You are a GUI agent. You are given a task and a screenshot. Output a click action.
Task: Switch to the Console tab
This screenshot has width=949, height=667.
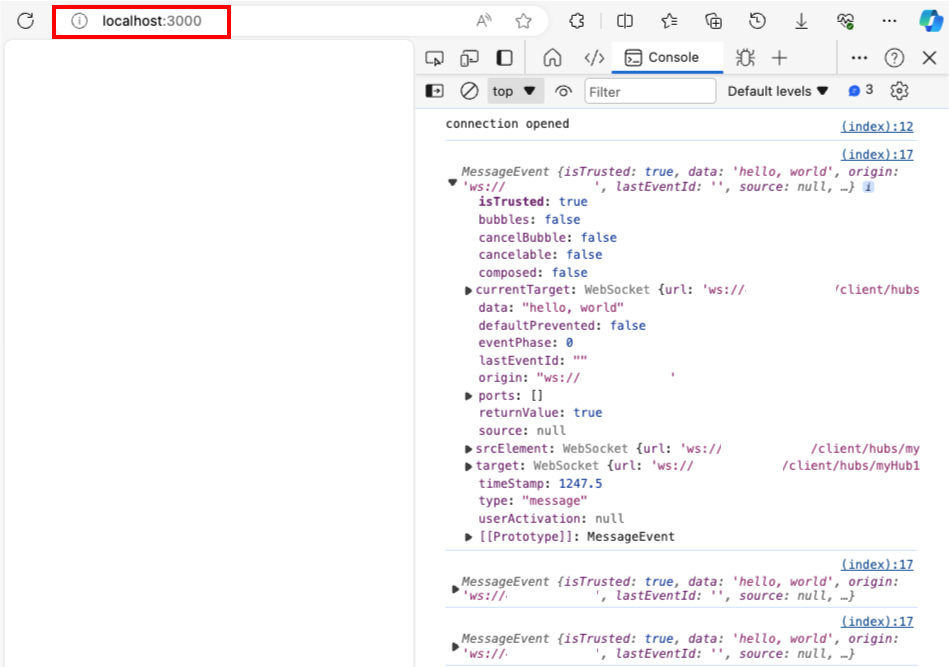click(667, 57)
